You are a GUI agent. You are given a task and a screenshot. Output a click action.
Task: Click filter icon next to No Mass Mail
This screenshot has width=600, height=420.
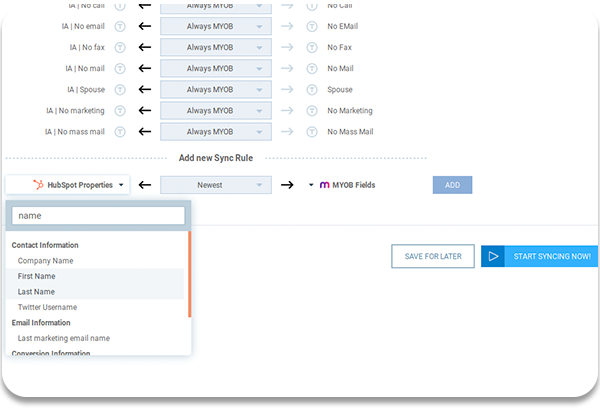pyautogui.click(x=311, y=131)
